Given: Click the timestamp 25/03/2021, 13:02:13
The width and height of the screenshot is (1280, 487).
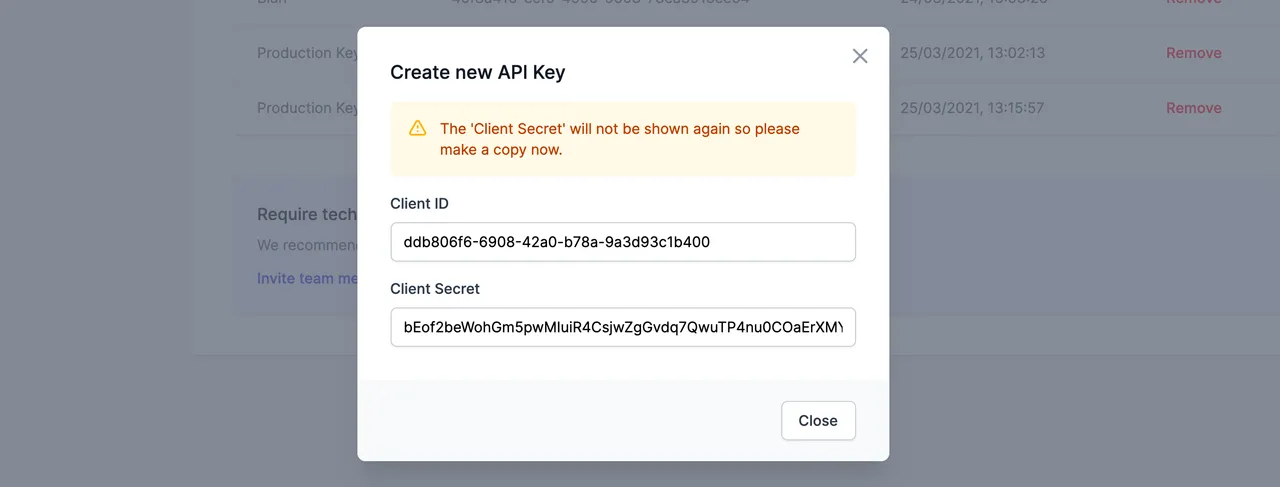Looking at the screenshot, I should point(972,53).
